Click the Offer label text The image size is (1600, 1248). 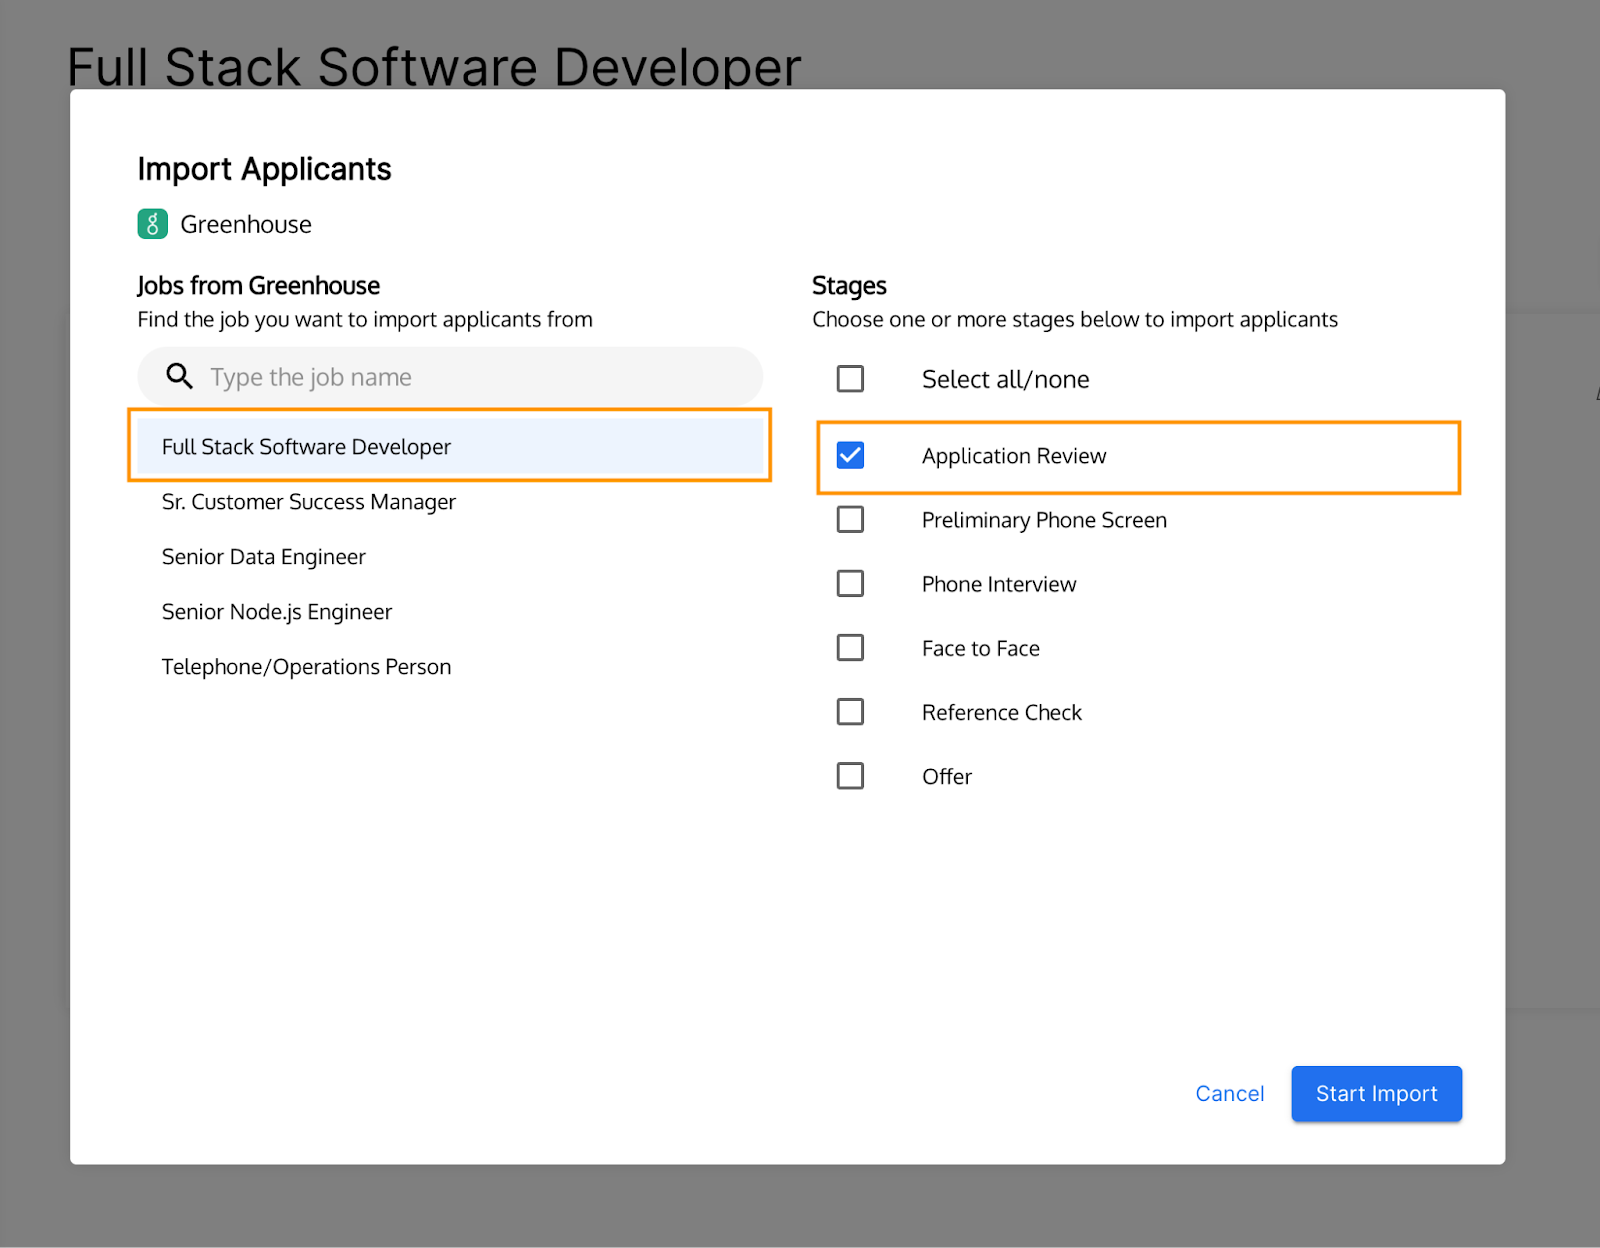(947, 776)
